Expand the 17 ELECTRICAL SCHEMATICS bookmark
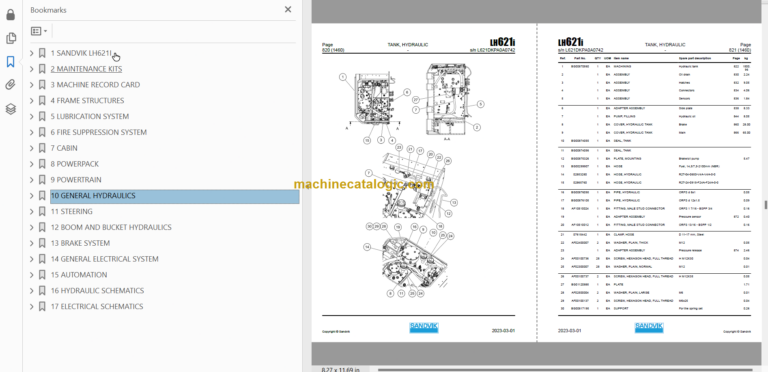 (32, 306)
